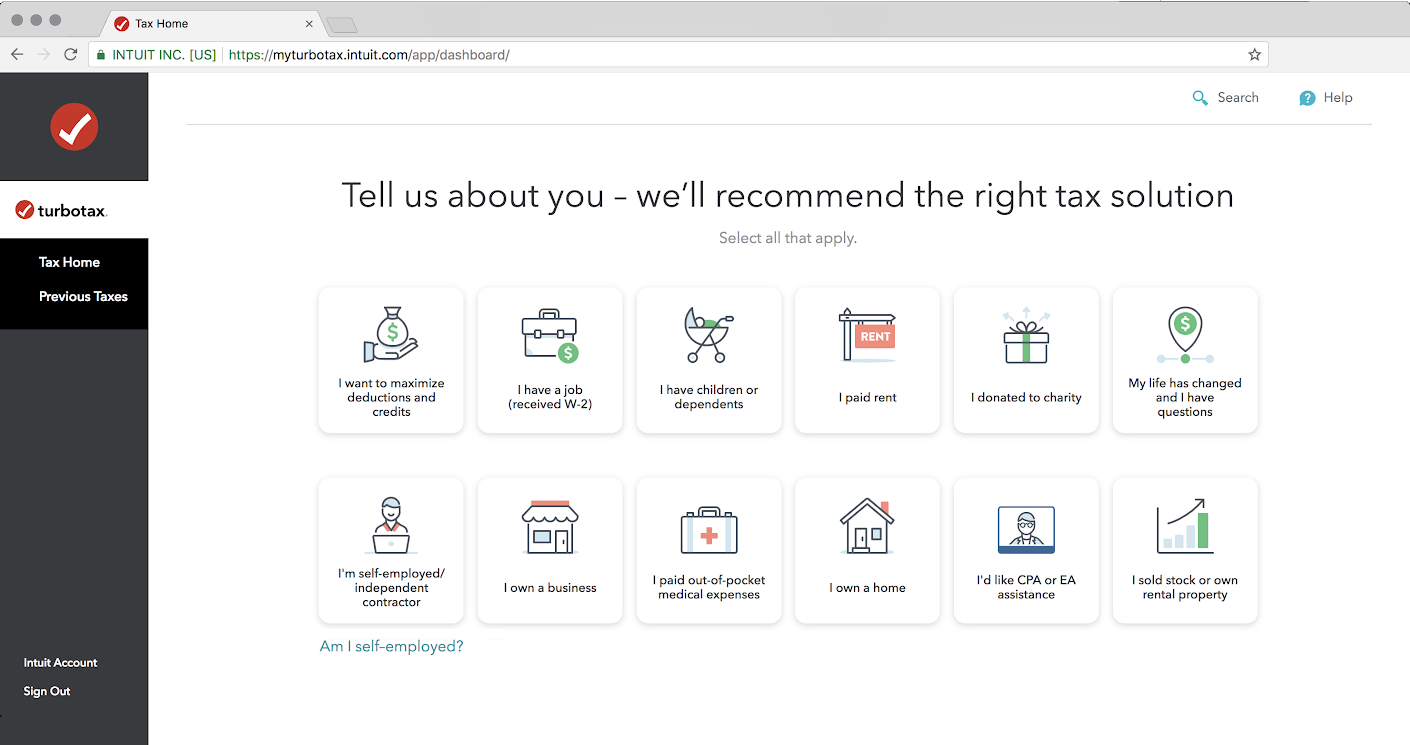
Task: Click the CPA advisor video icon
Action: (1026, 529)
